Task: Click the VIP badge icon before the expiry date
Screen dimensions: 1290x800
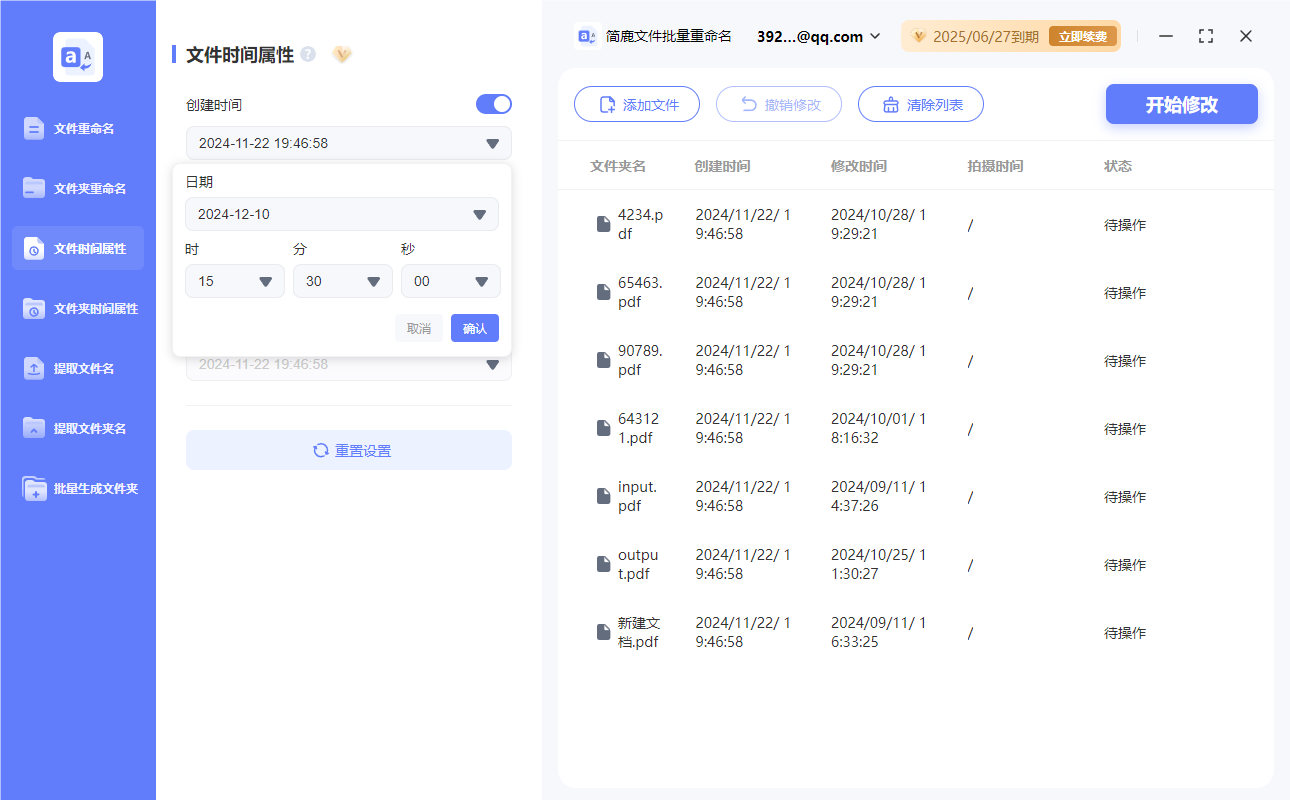Action: pos(919,35)
